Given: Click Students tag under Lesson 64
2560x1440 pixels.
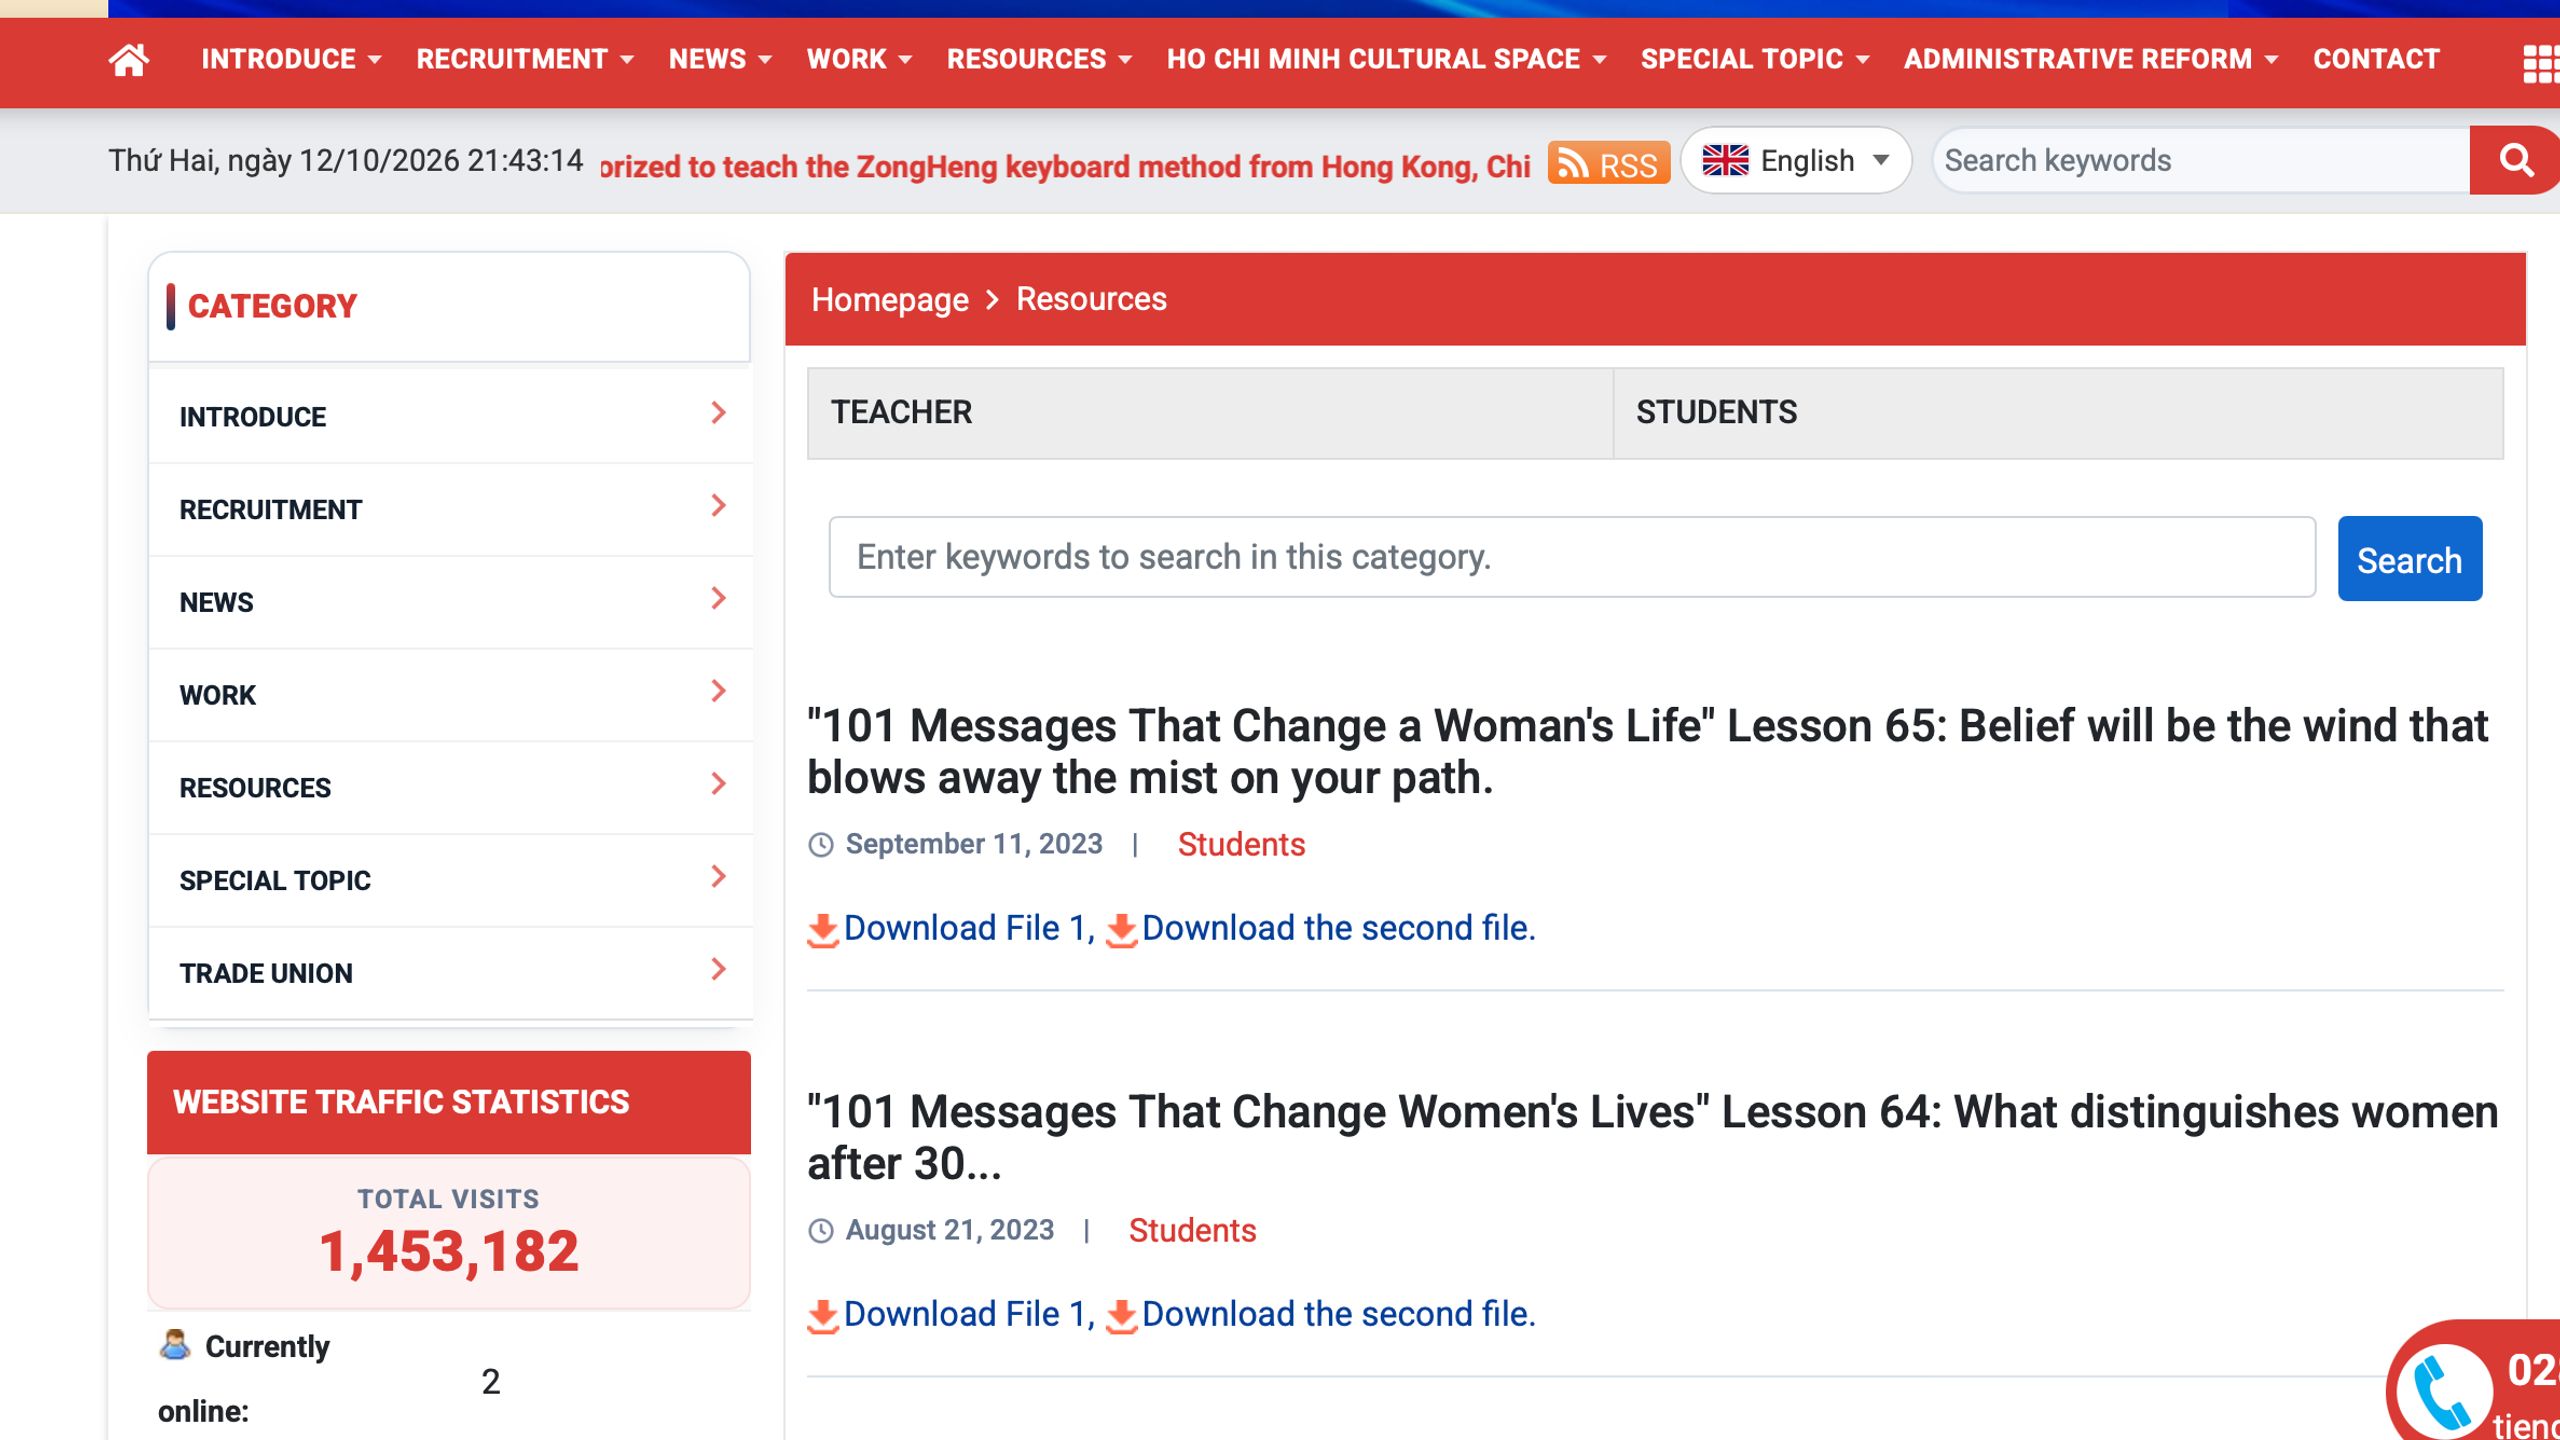Looking at the screenshot, I should [1192, 1231].
